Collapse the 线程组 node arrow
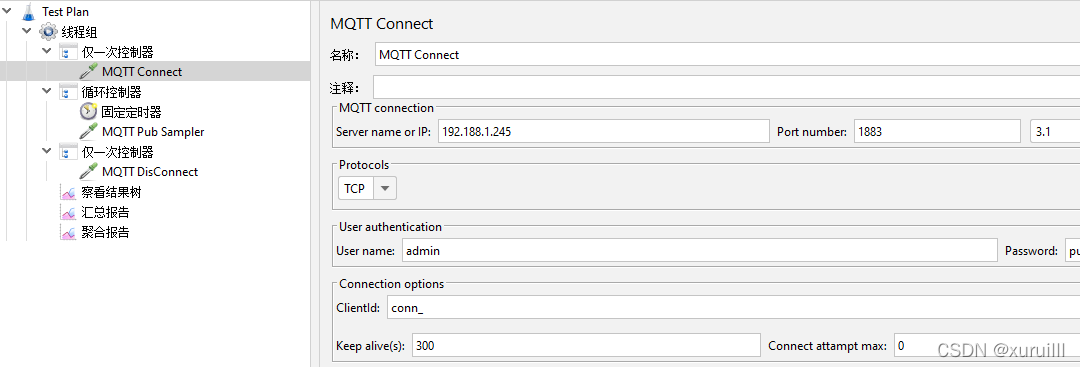The width and height of the screenshot is (1080, 367). pos(27,31)
